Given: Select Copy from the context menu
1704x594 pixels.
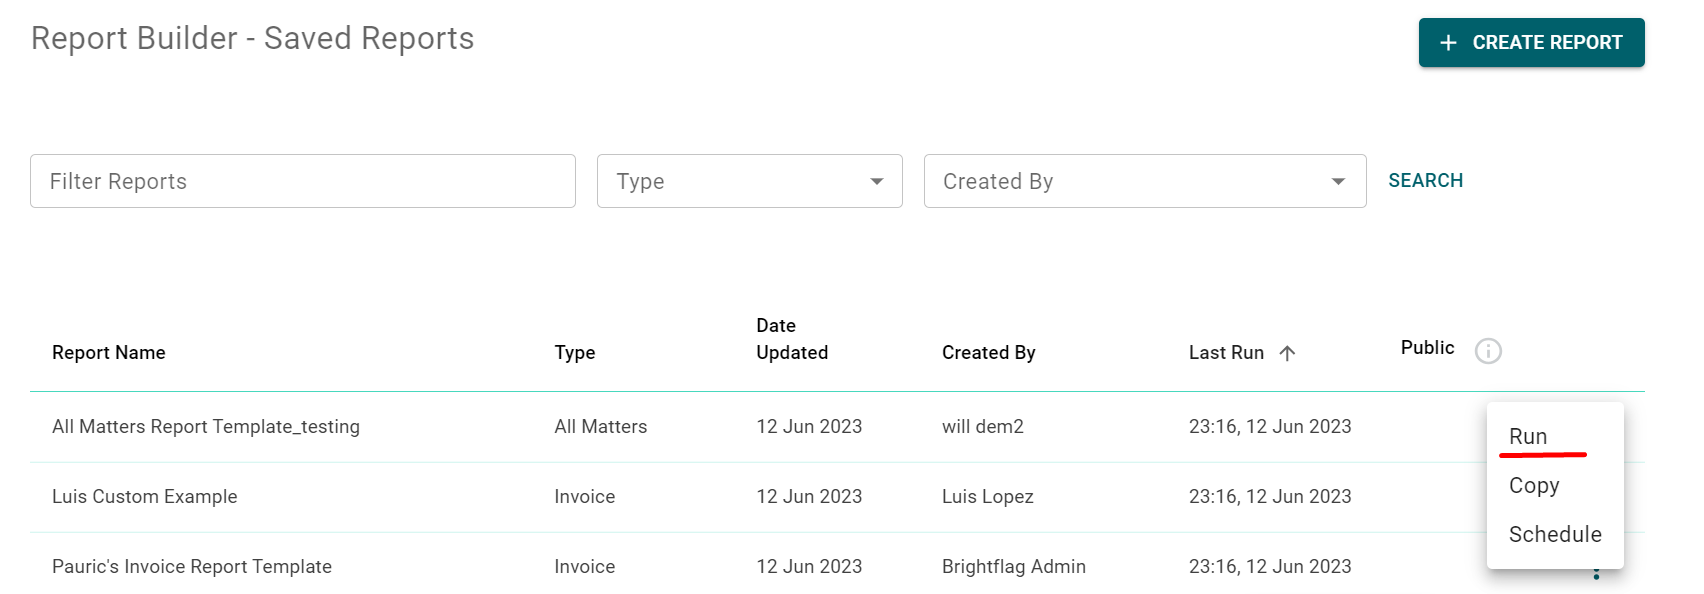Looking at the screenshot, I should pos(1534,486).
